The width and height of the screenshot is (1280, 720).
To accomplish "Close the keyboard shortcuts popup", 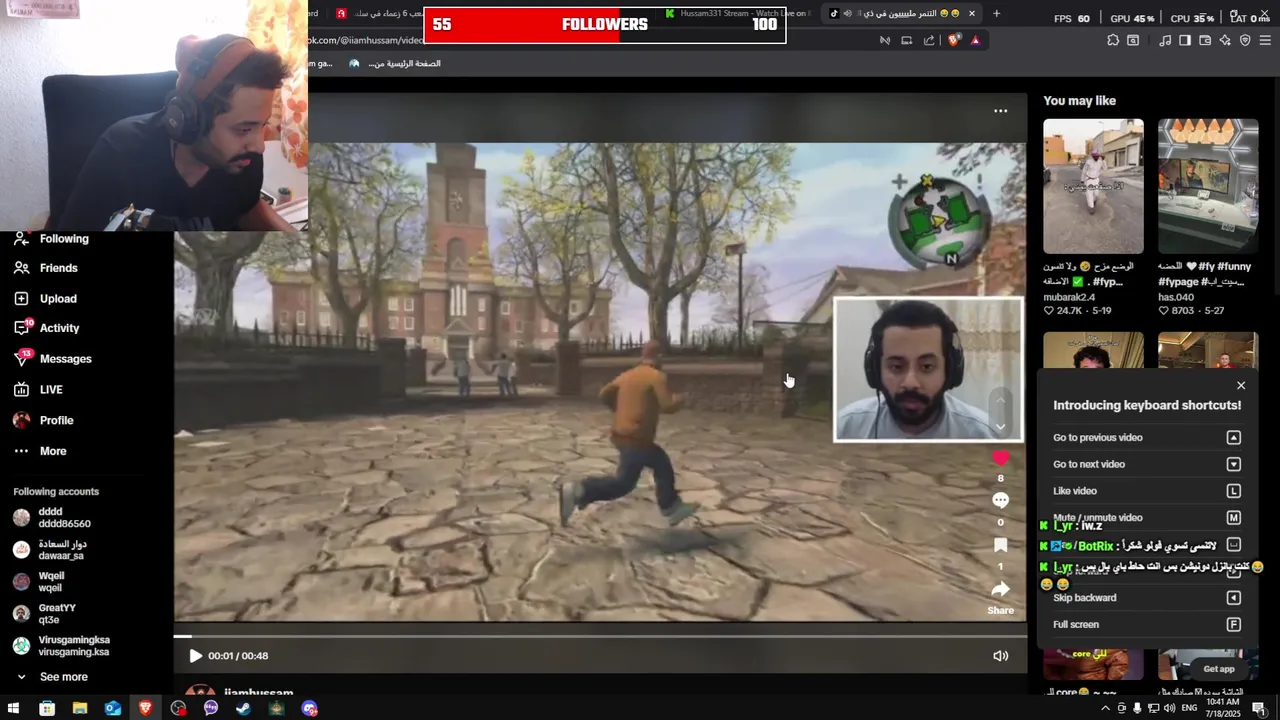I will pos(1241,386).
